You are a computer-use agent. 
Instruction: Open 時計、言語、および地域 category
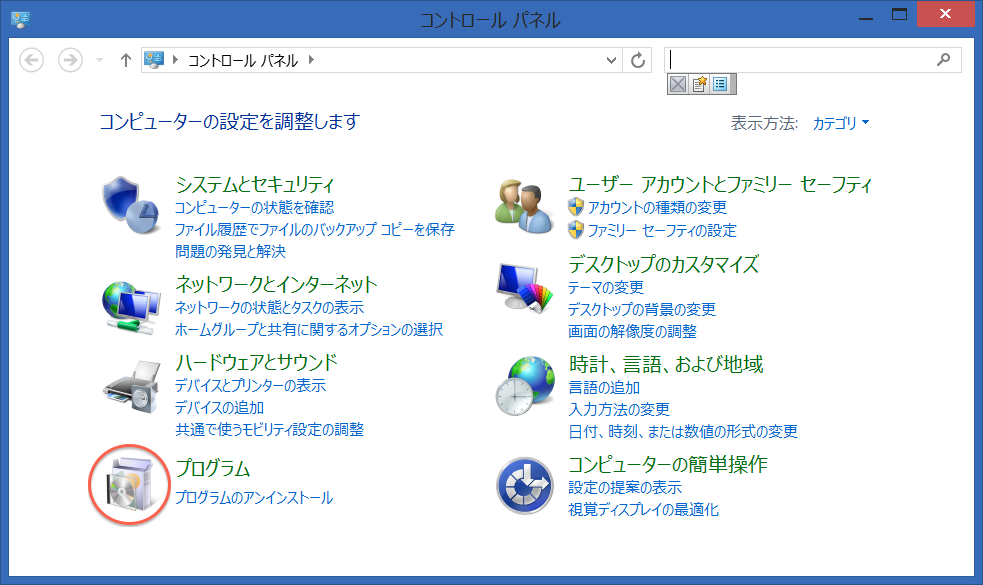pyautogui.click(x=666, y=364)
